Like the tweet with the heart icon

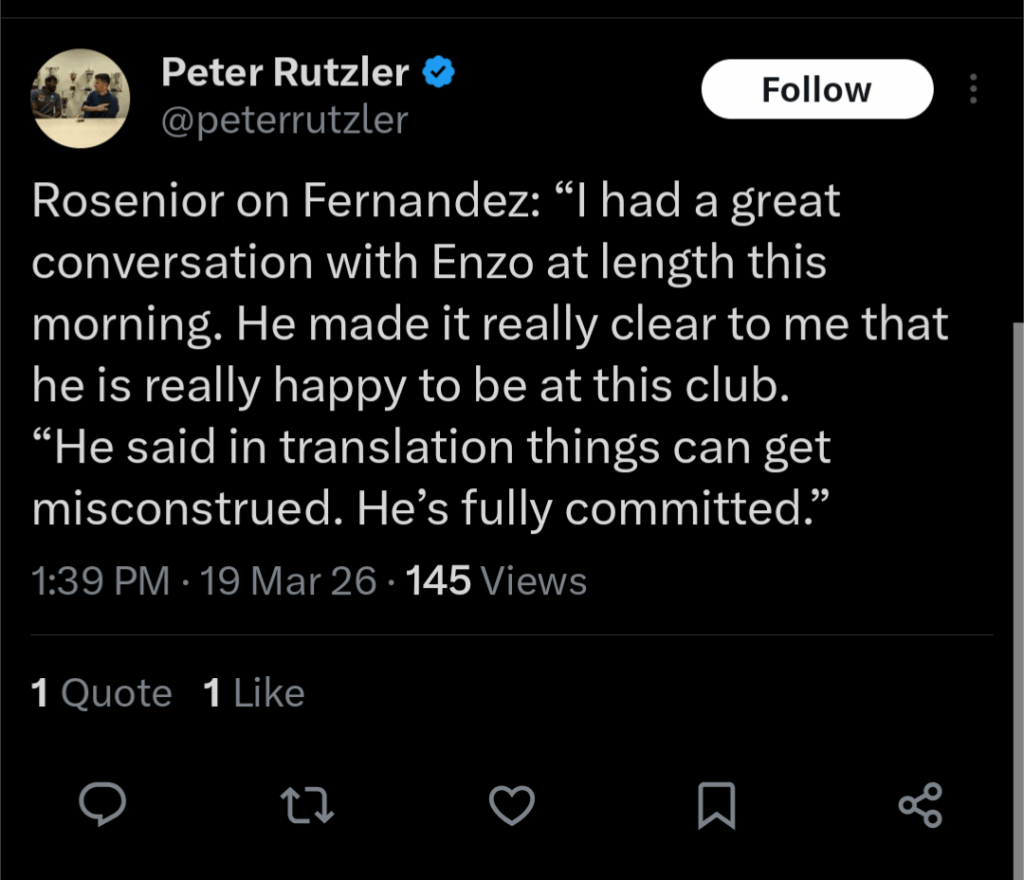512,803
